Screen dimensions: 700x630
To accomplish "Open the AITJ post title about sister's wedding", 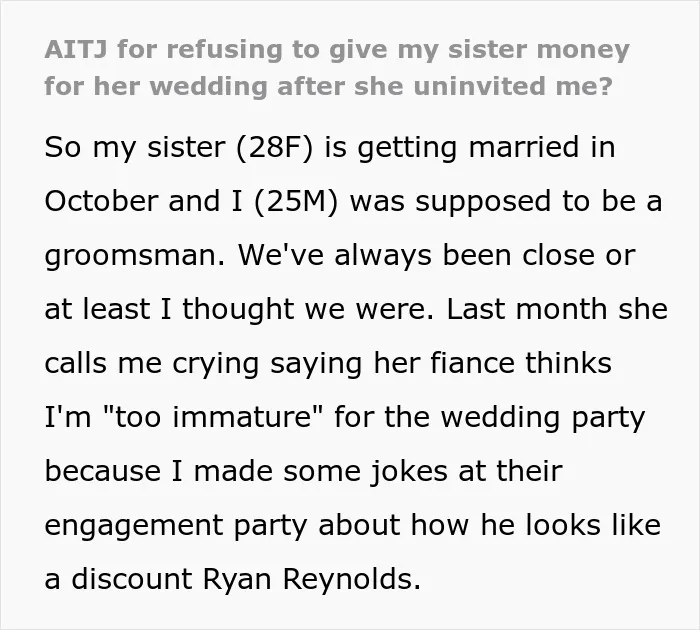I will click(x=337, y=68).
